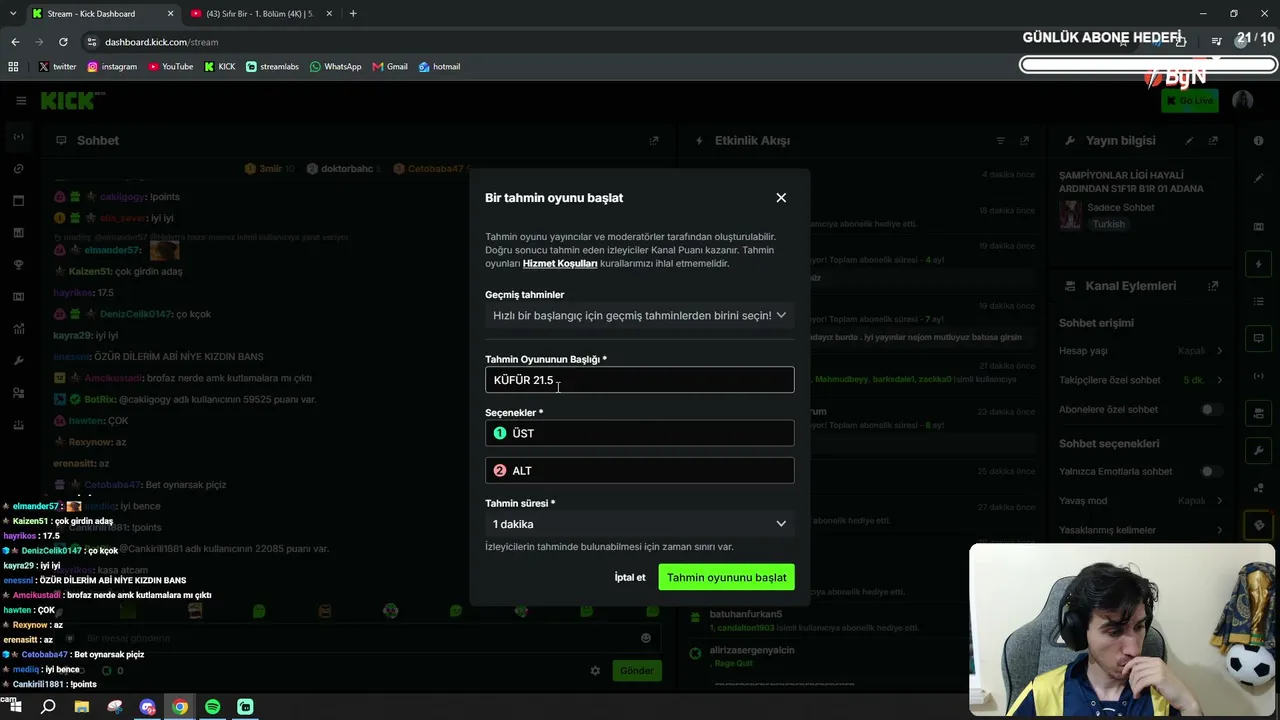Reload the current page
Viewport: 1280px width, 720px height.
[x=63, y=42]
